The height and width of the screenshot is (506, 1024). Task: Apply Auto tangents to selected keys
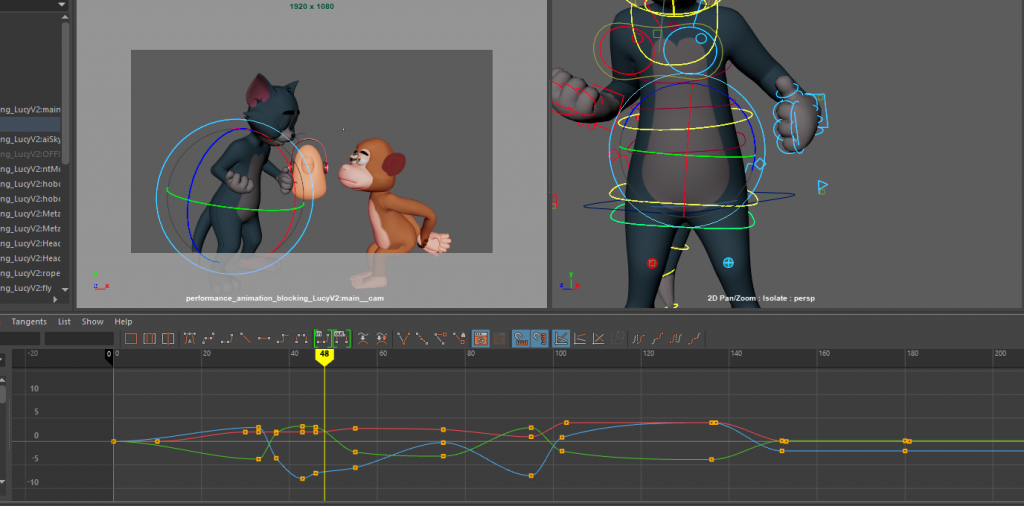pyautogui.click(x=190, y=338)
